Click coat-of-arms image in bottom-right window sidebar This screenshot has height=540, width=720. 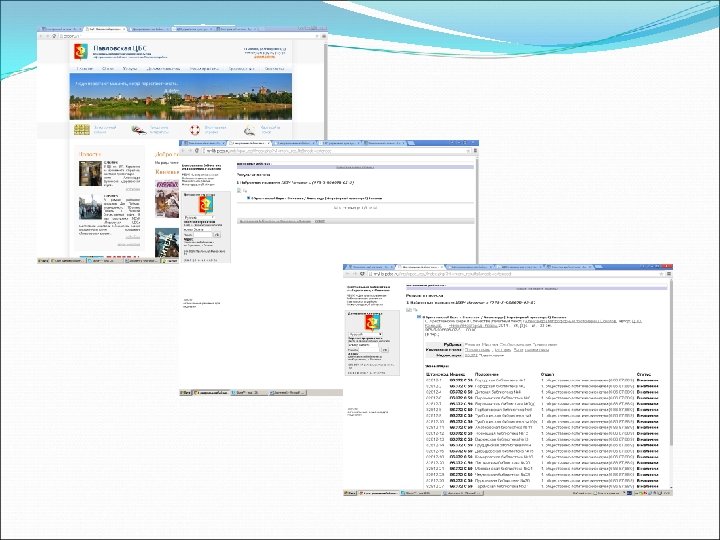(x=372, y=322)
